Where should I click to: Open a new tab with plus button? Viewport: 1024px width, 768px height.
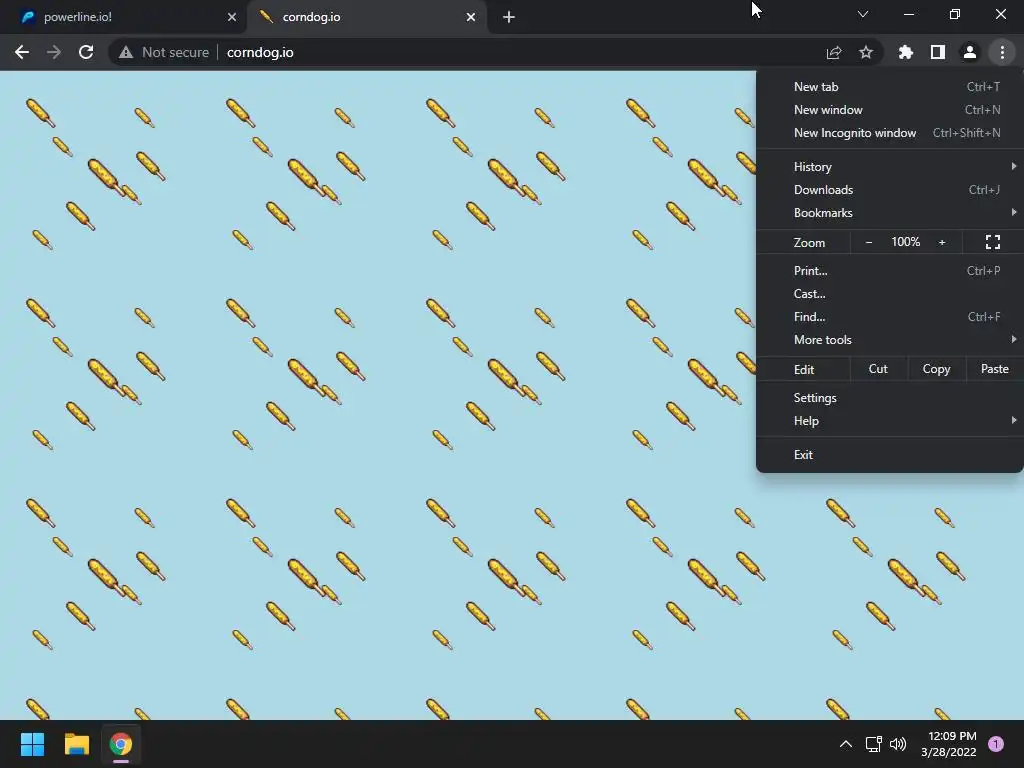click(509, 17)
